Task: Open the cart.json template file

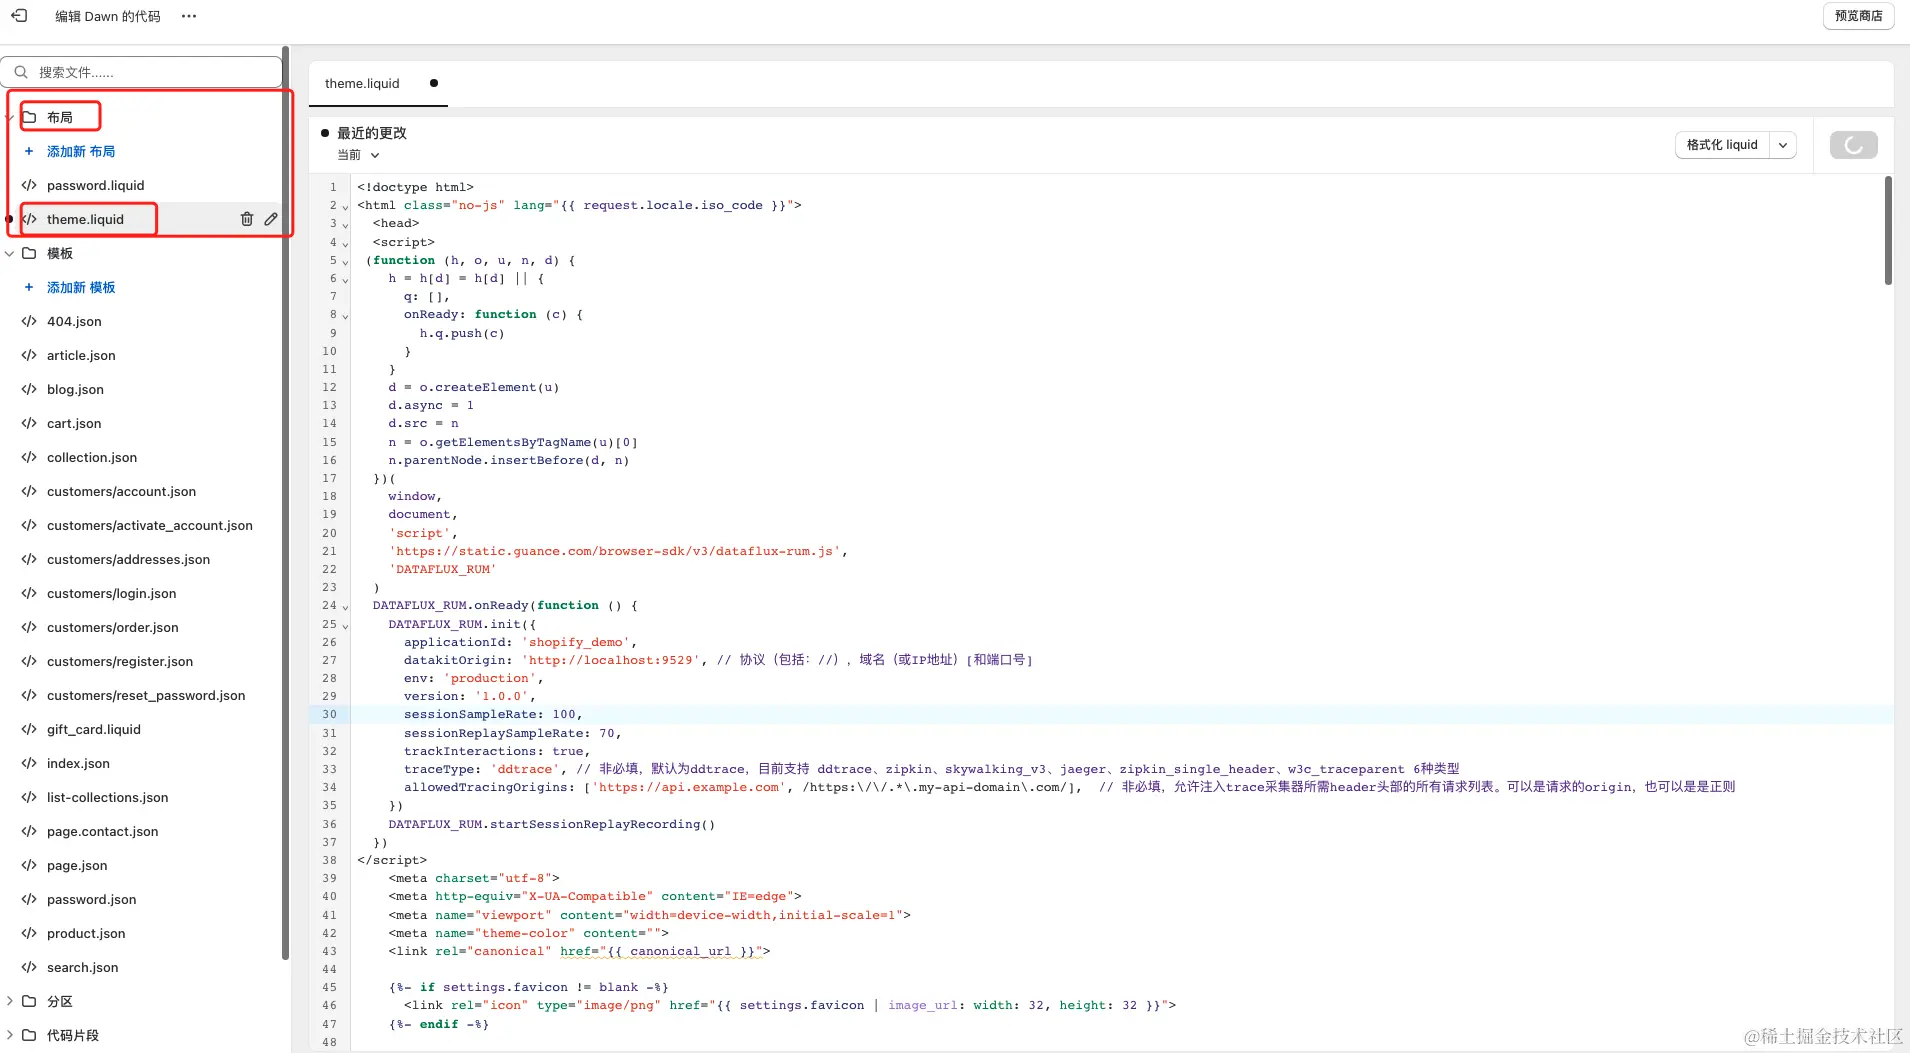Action: point(74,424)
